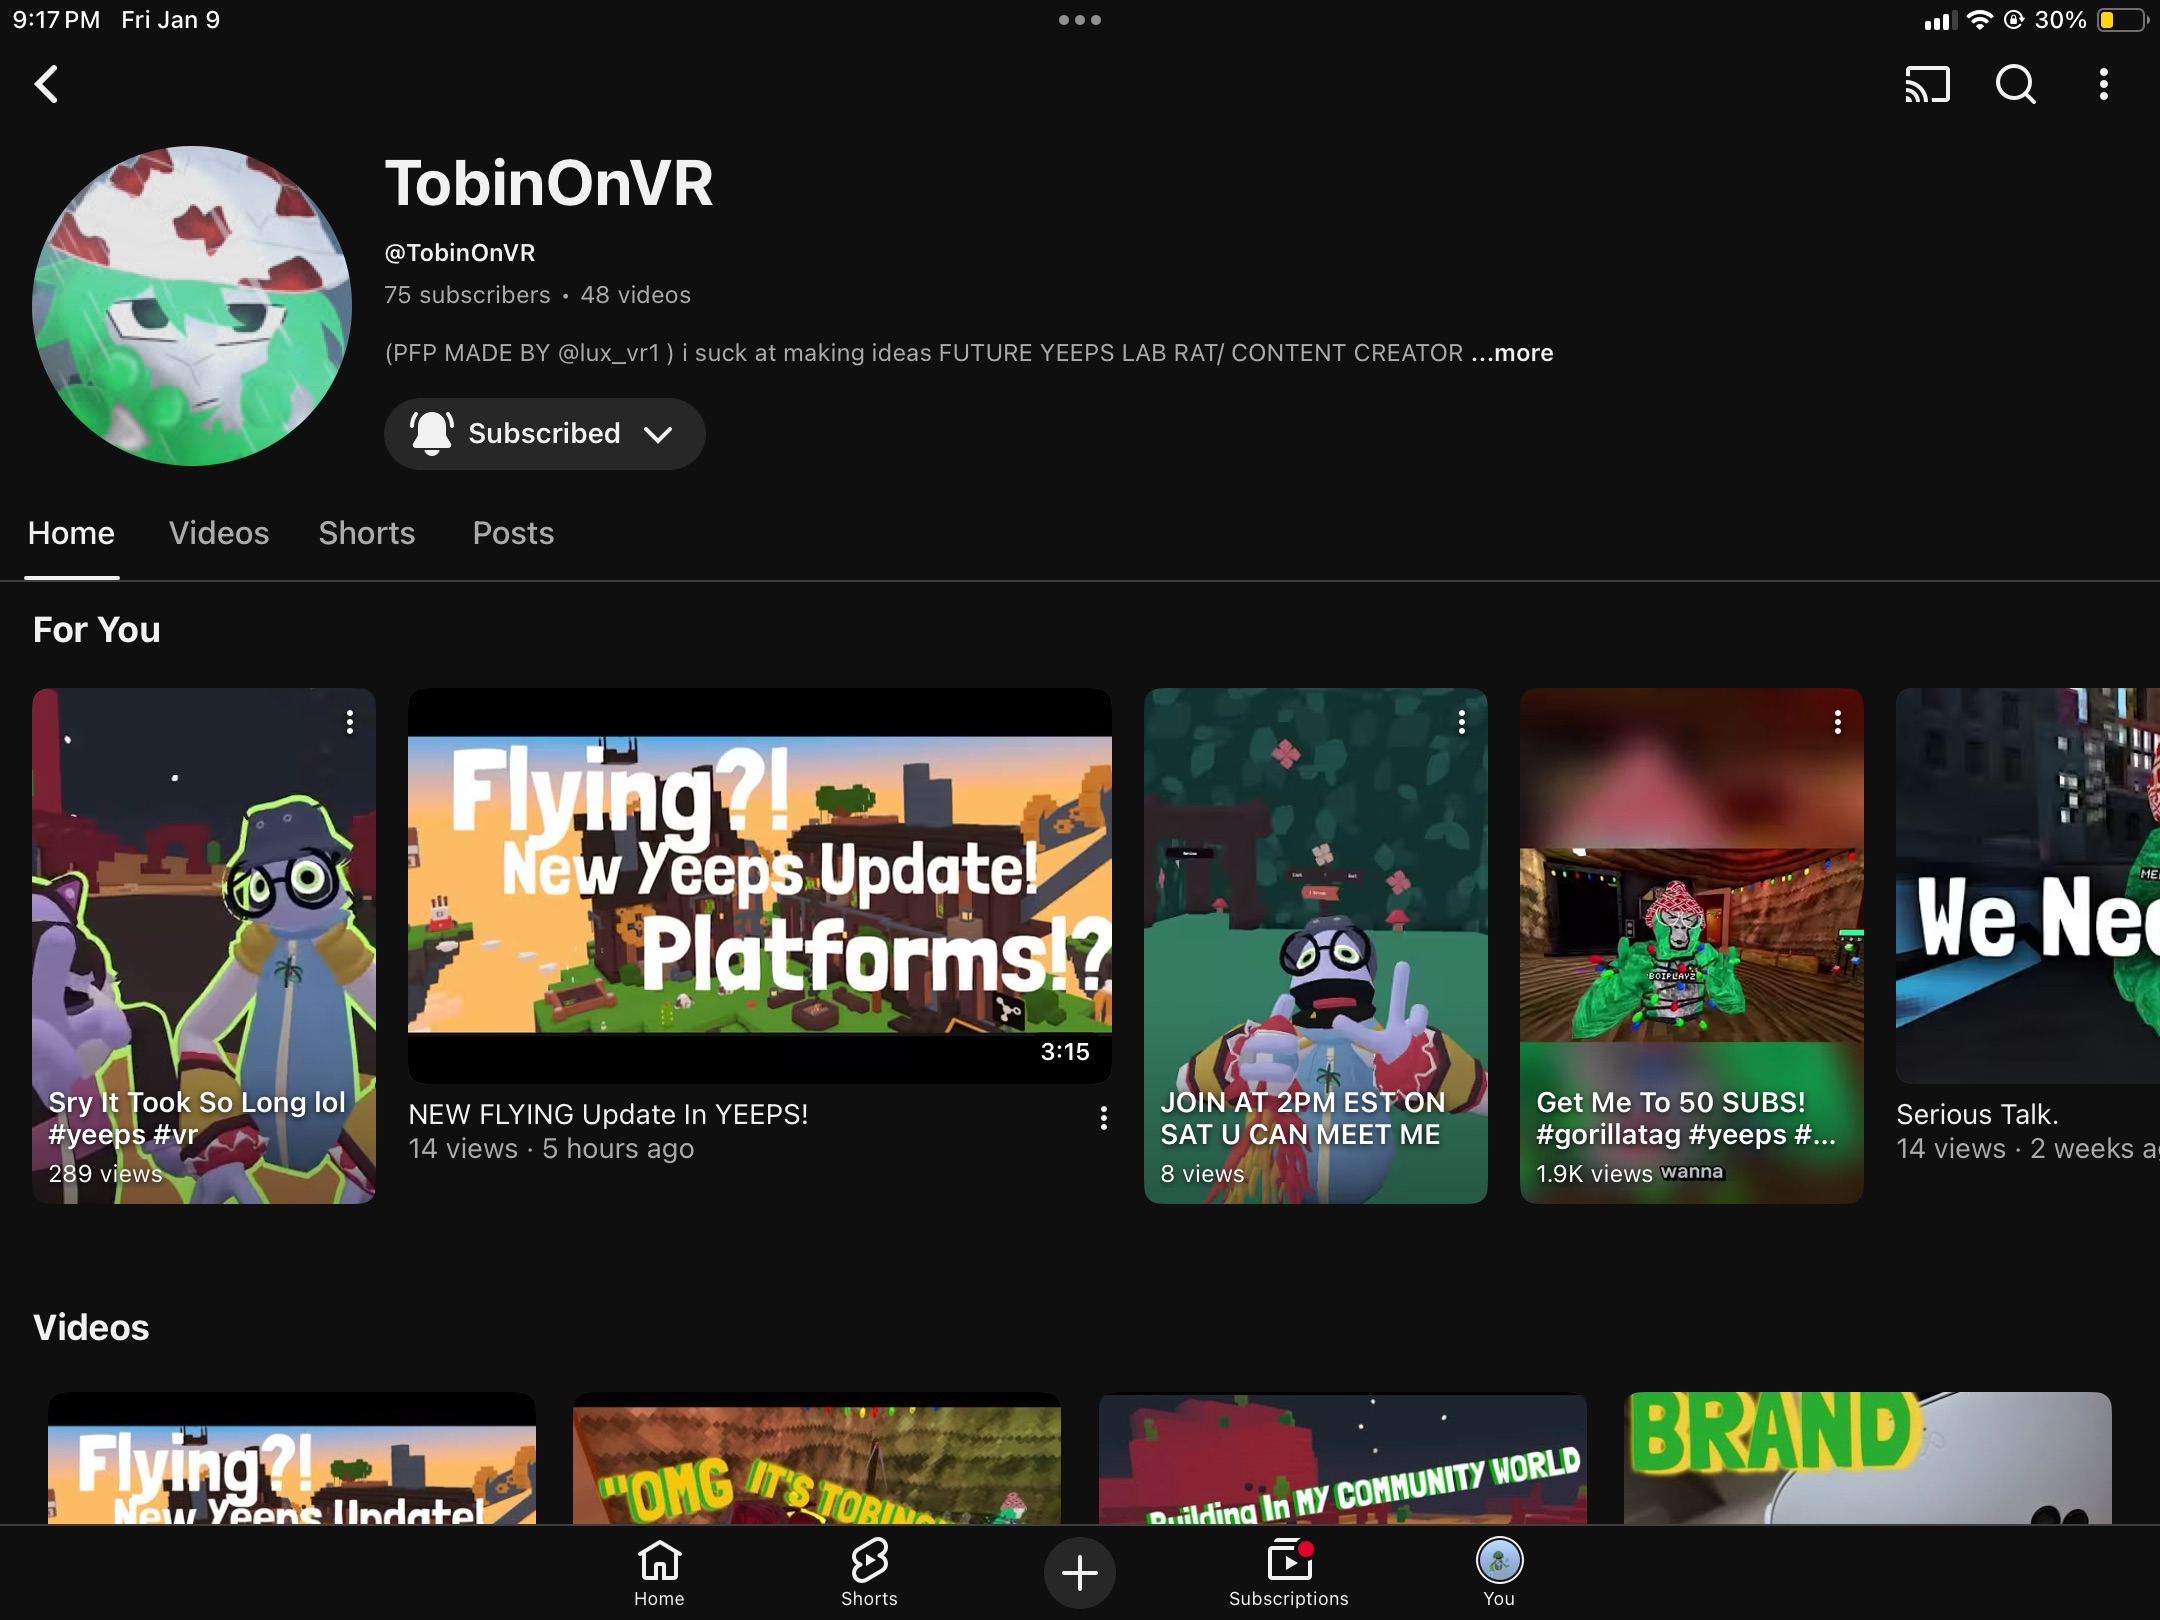Image resolution: width=2160 pixels, height=1620 pixels.
Task: Select the Home channel tab
Action: [71, 533]
